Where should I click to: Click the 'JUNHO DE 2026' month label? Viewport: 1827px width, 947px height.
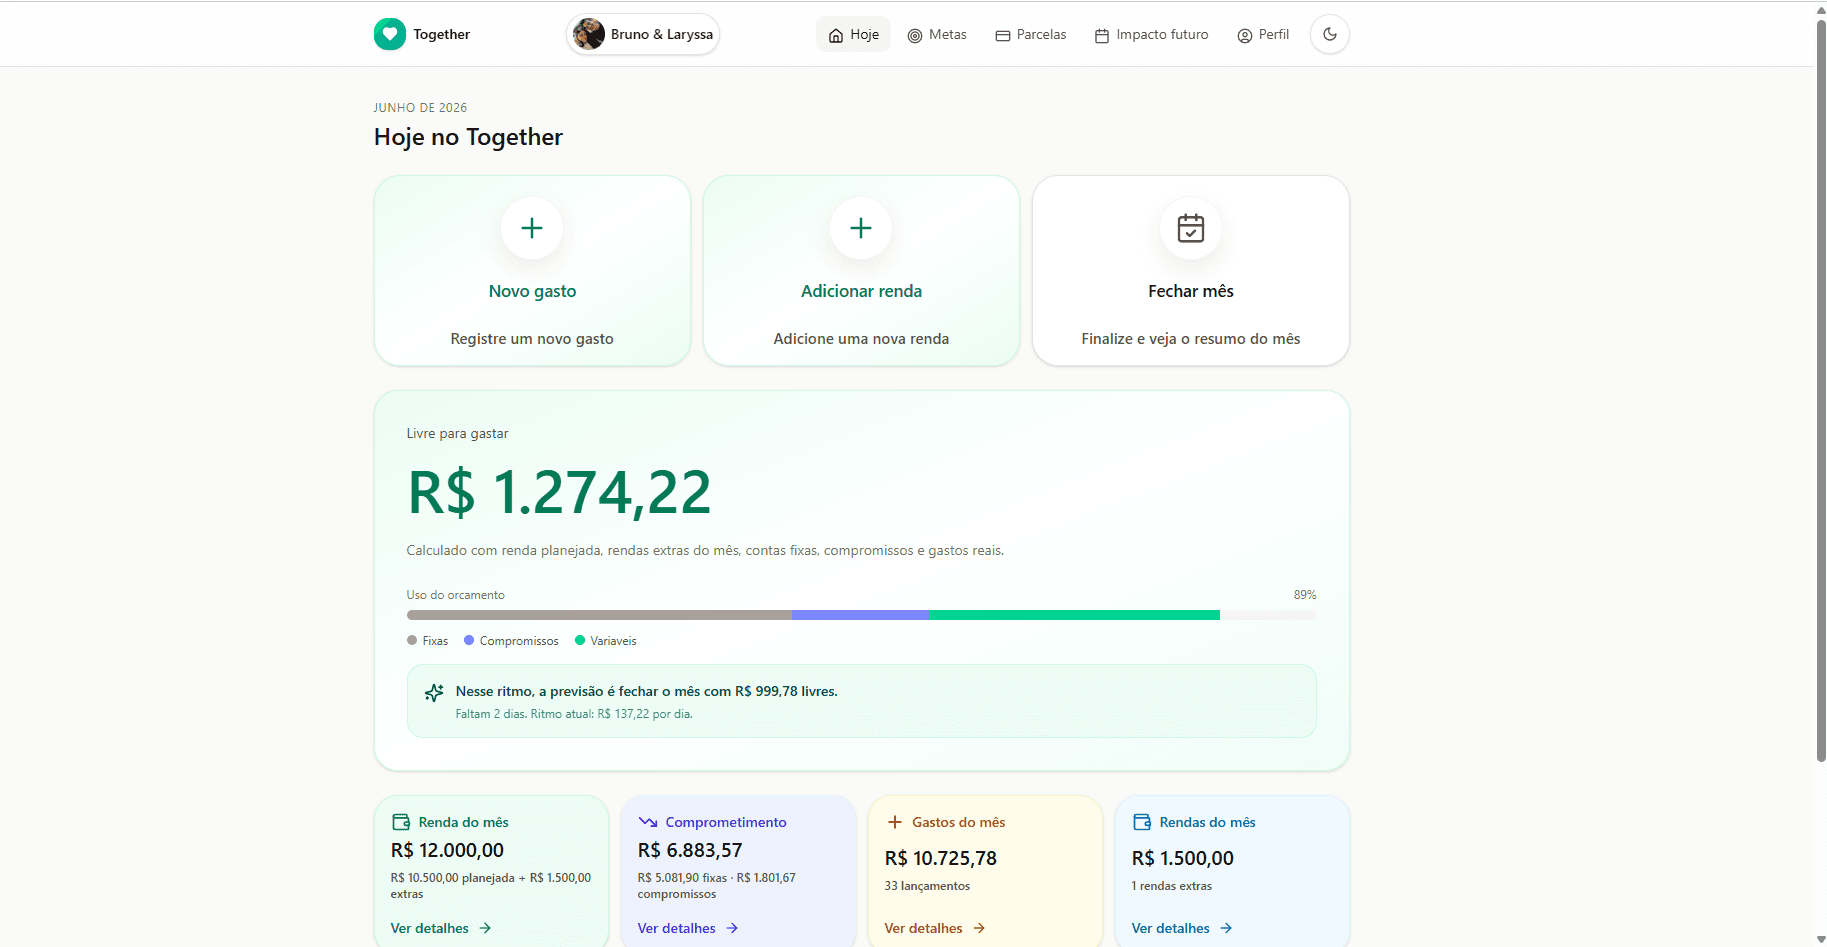pos(420,108)
